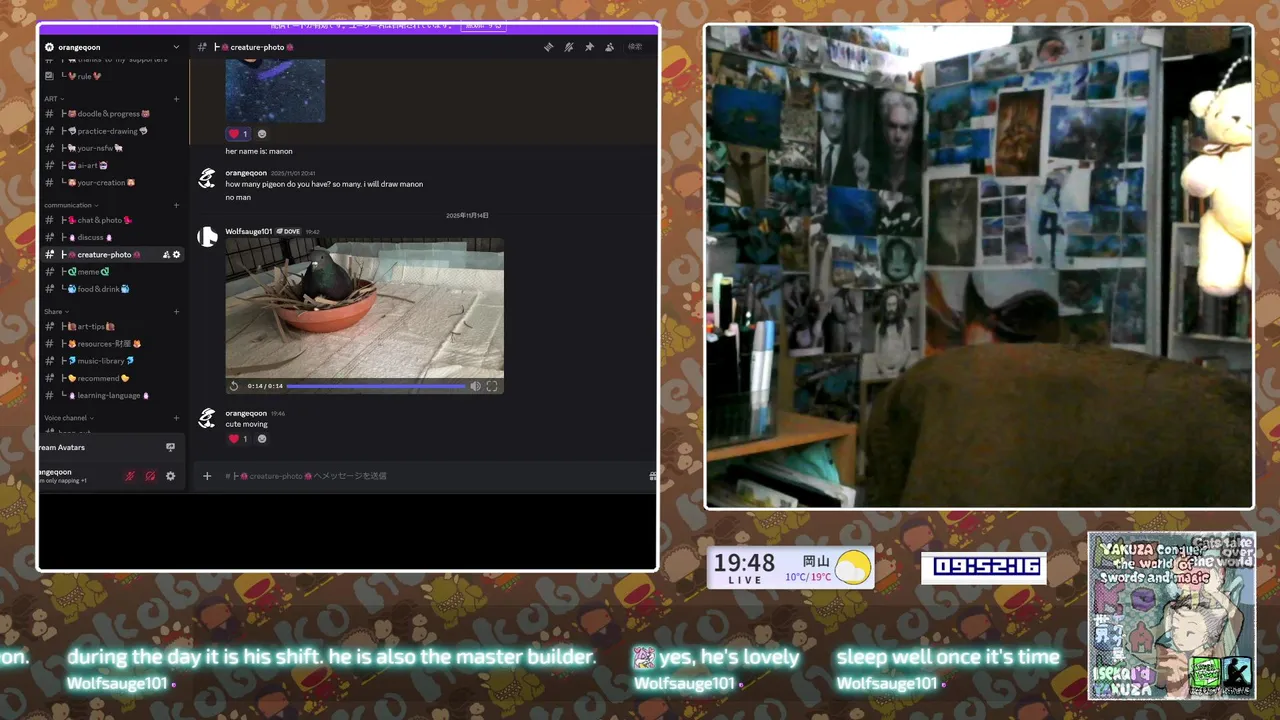Click the Okayama weather sun icon
Viewport: 1280px width, 720px height.
[x=853, y=567]
